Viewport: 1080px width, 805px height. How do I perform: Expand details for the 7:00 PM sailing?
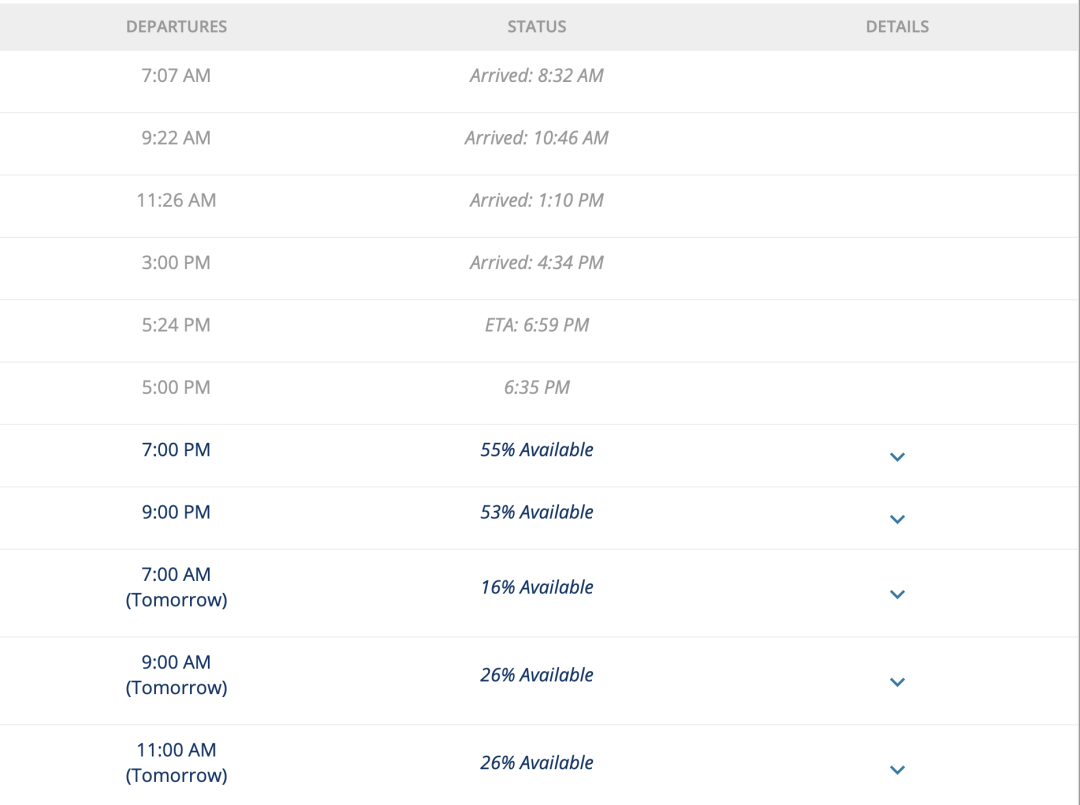(x=897, y=457)
